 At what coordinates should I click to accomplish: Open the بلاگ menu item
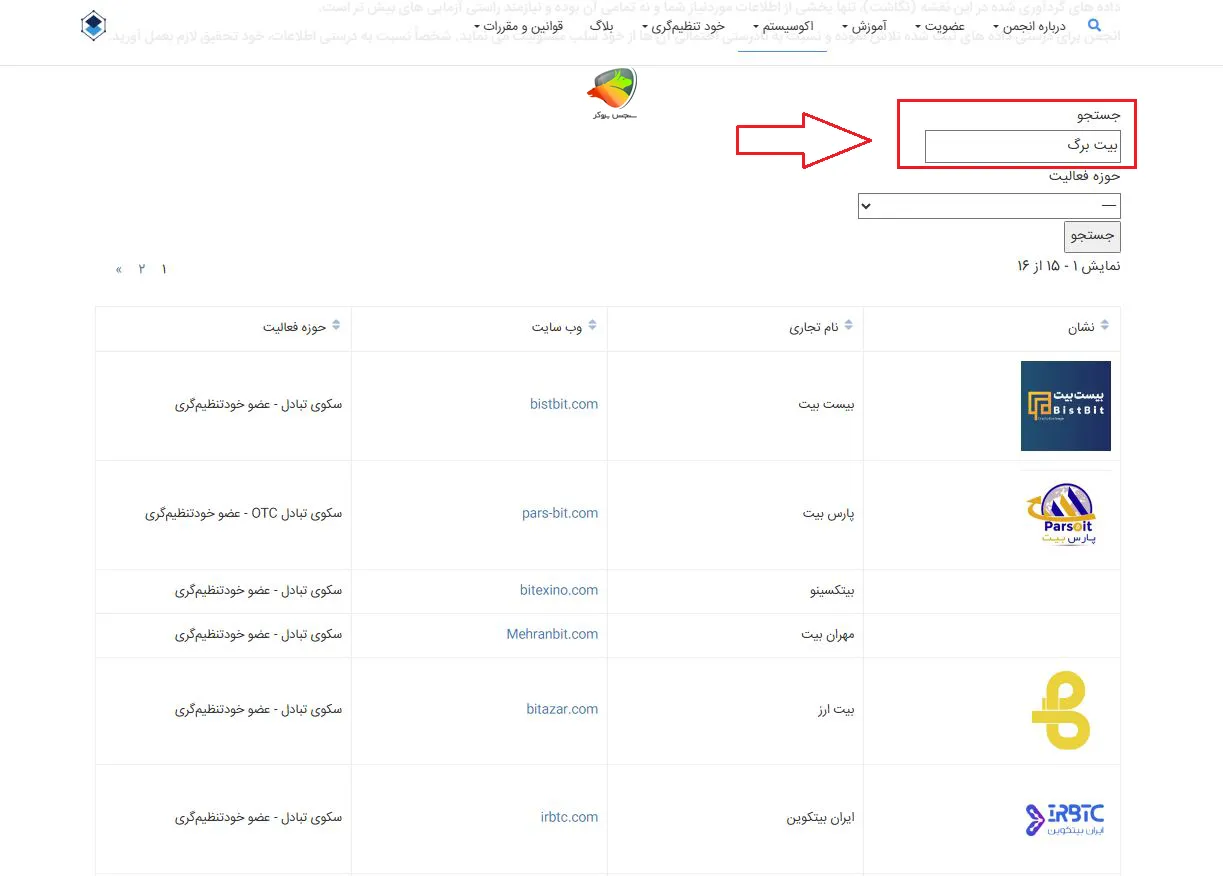(601, 27)
